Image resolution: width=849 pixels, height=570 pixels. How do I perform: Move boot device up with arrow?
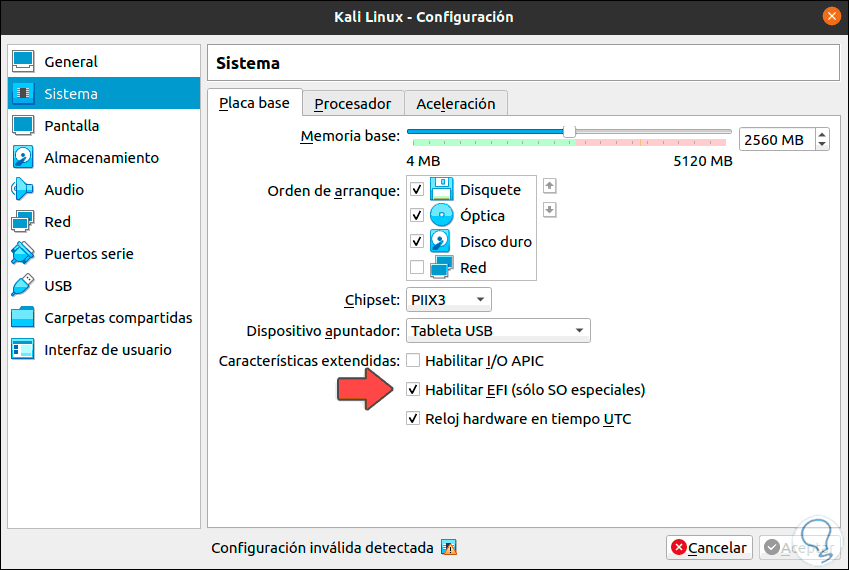pos(550,186)
